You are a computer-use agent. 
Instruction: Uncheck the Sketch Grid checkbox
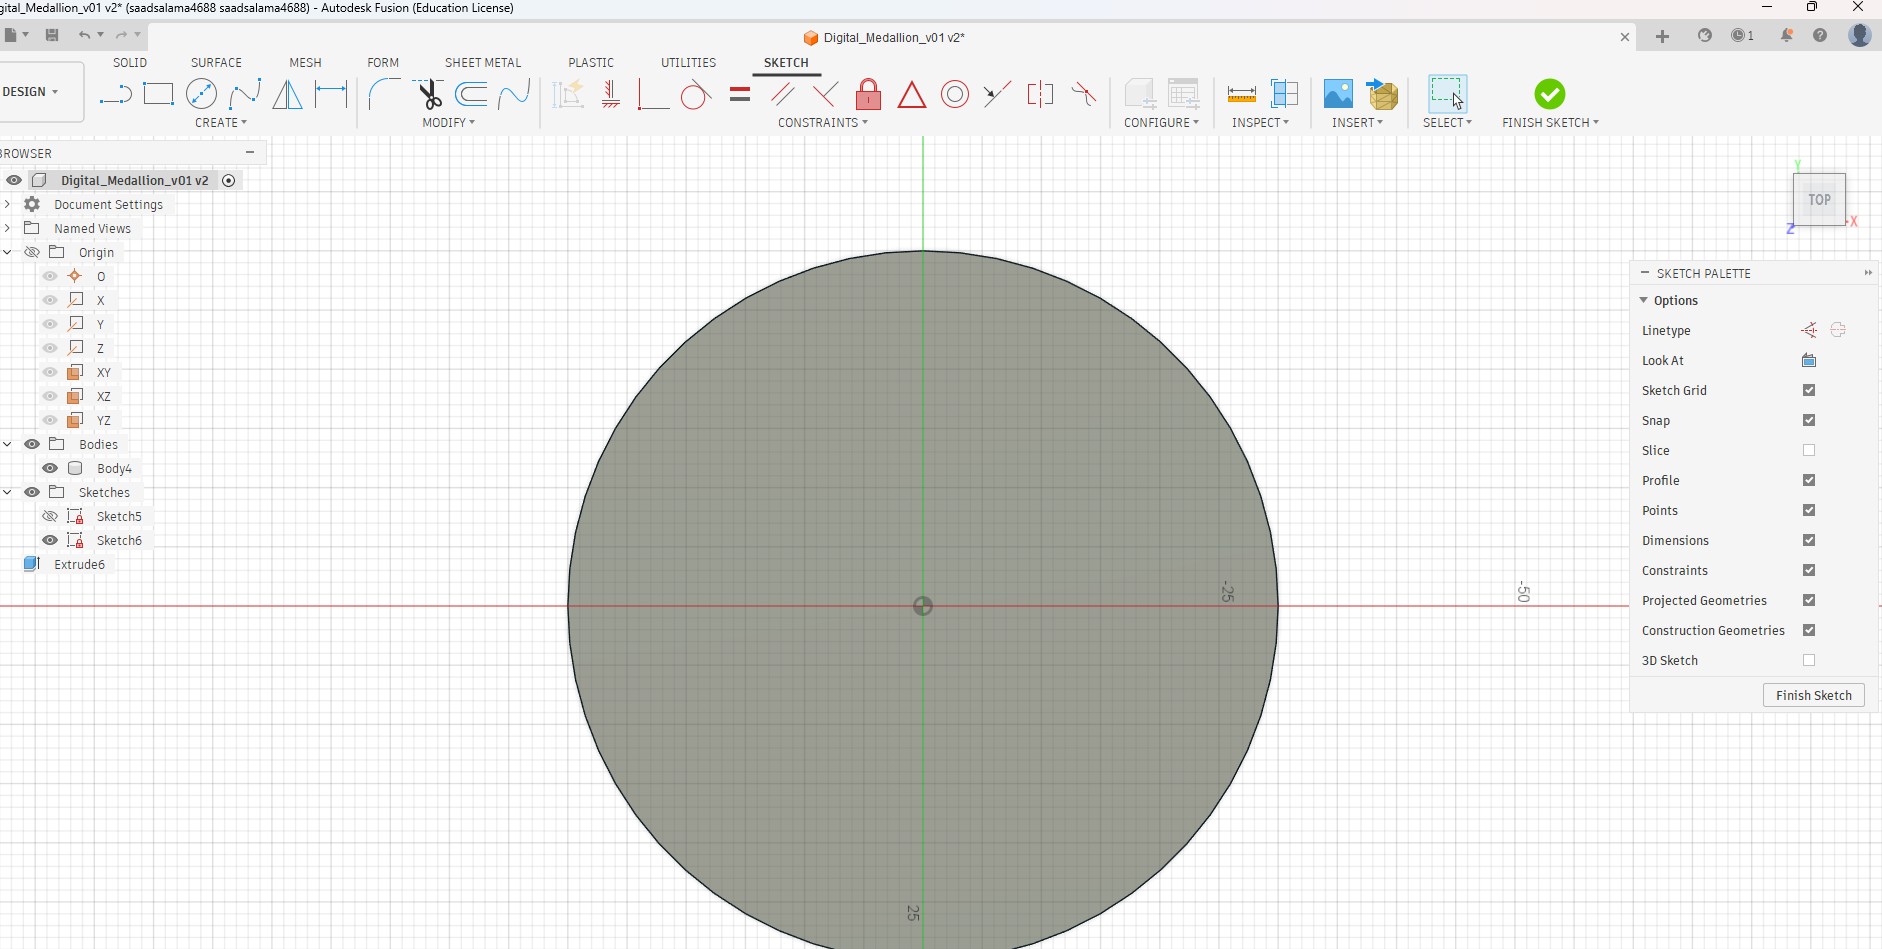(1809, 390)
